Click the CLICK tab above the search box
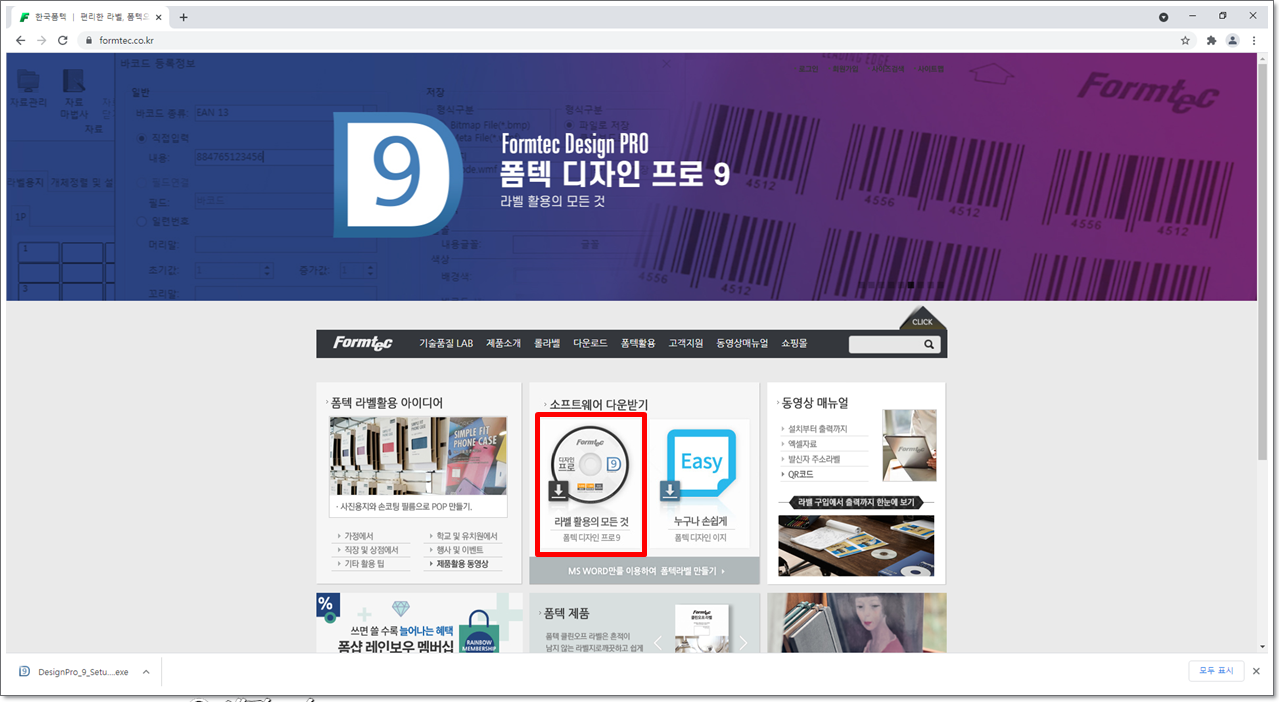 tap(922, 319)
